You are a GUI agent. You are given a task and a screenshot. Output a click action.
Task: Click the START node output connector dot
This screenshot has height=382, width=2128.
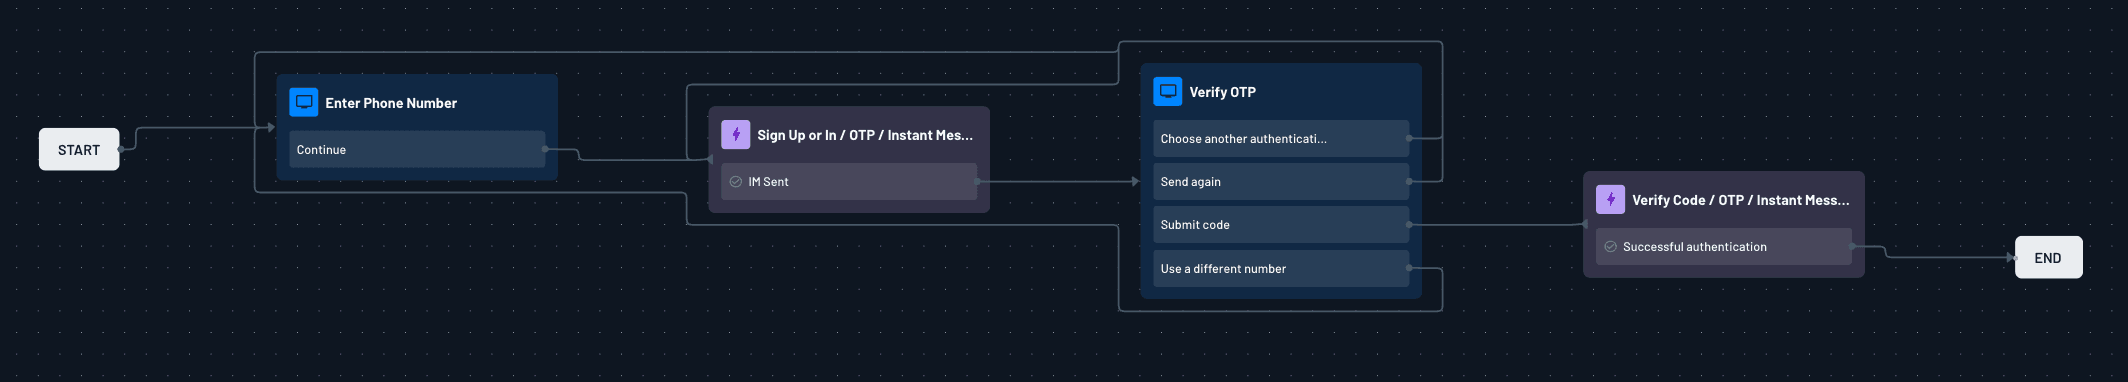(120, 149)
